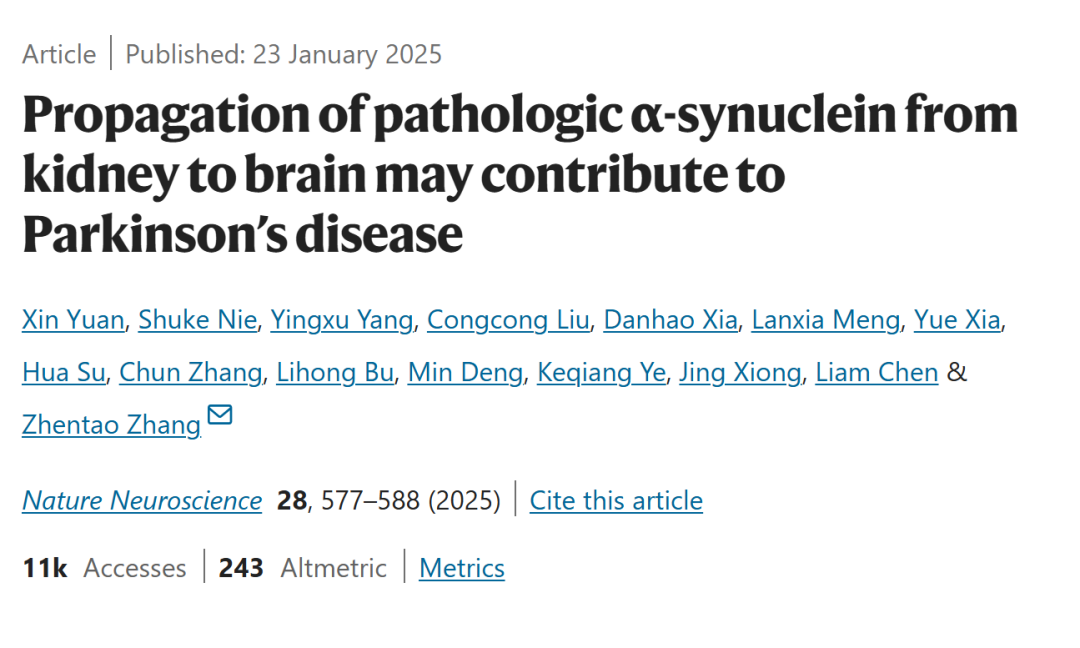Select author Yingxu Yang

342,320
